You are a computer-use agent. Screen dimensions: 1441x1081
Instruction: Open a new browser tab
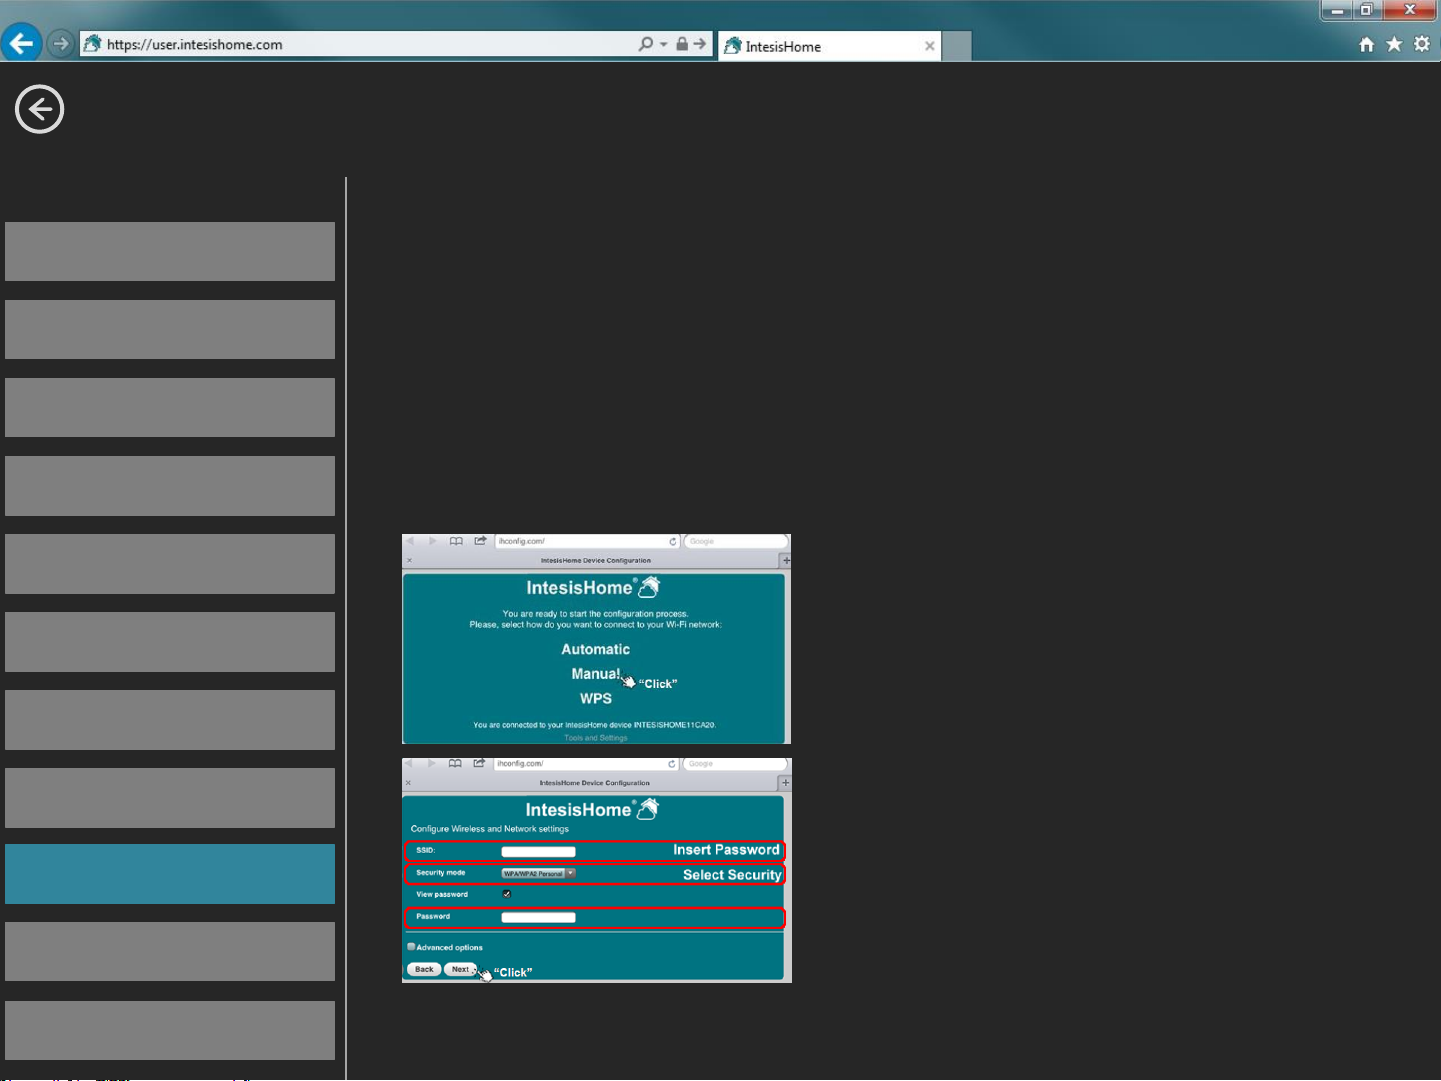tap(957, 46)
